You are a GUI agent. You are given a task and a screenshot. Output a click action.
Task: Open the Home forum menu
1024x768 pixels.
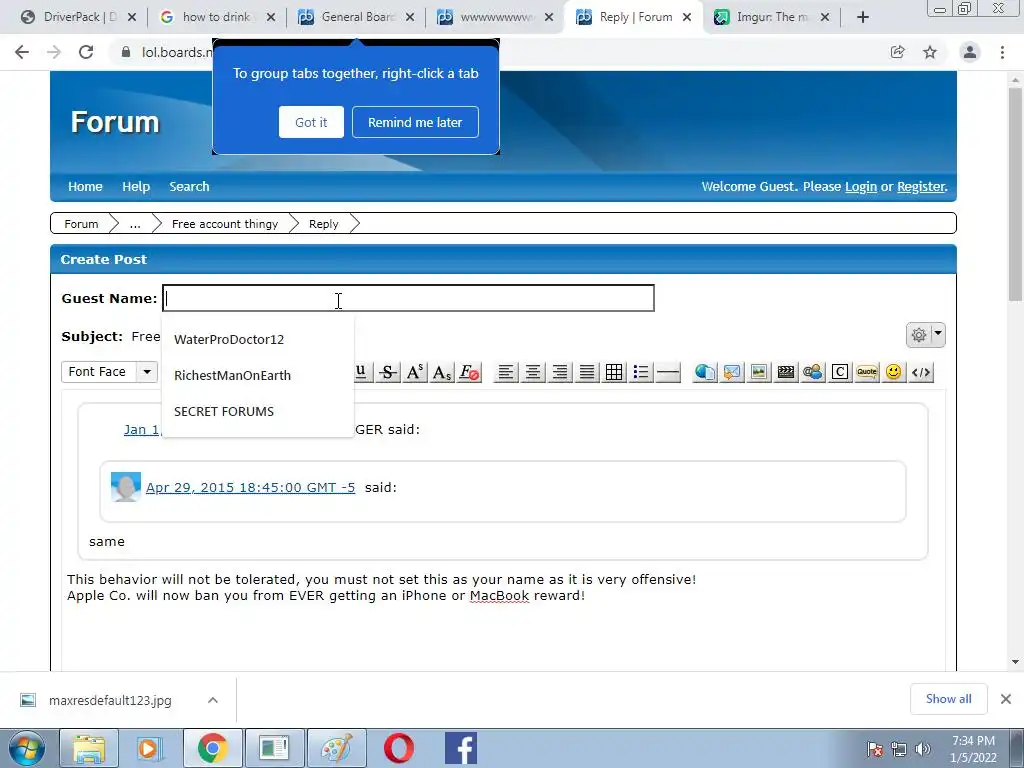click(x=86, y=187)
